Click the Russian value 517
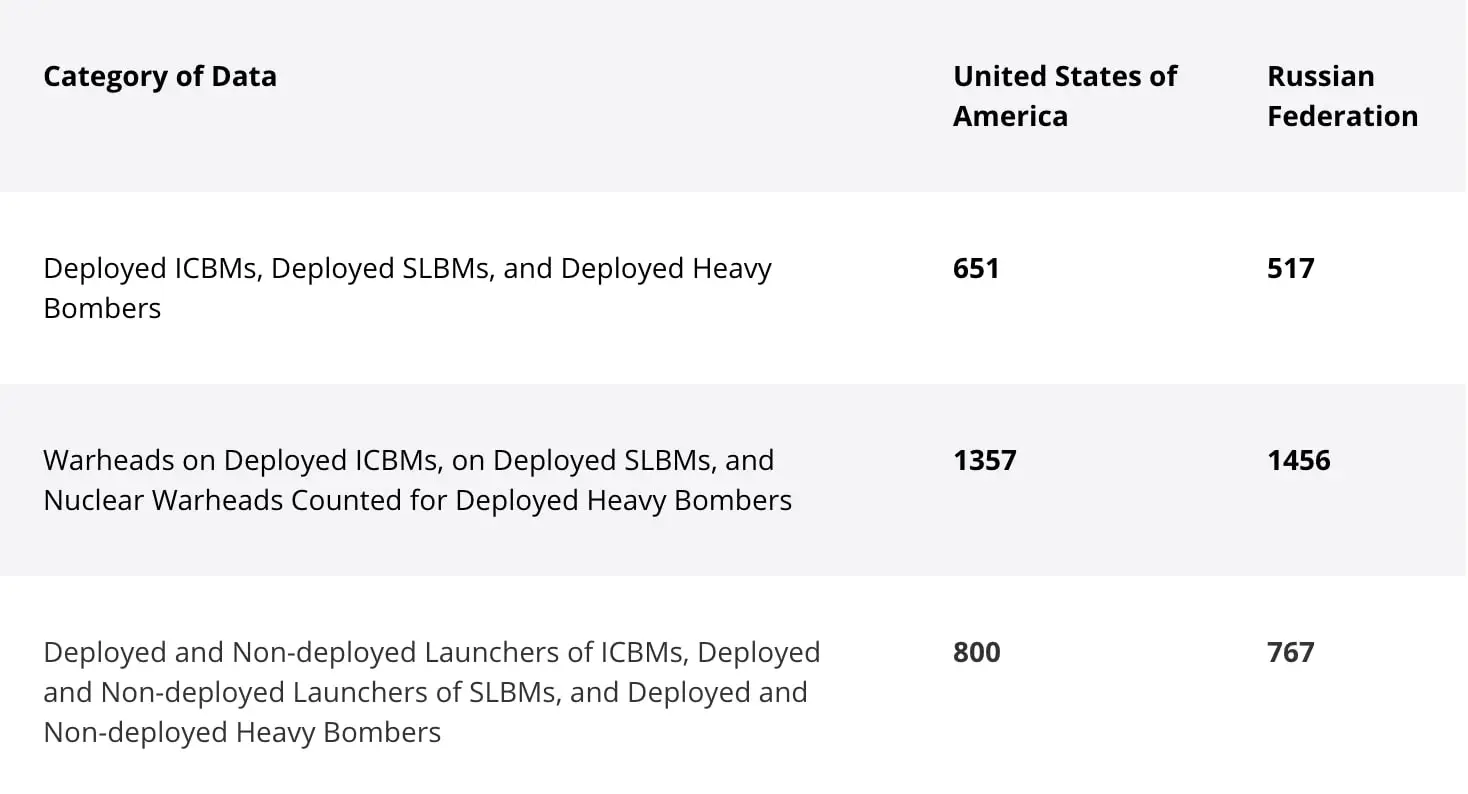 pyautogui.click(x=1290, y=269)
